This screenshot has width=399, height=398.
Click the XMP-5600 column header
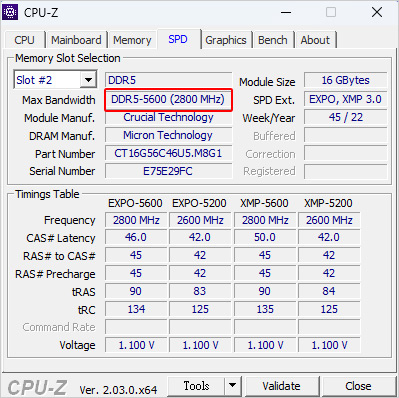coord(264,203)
